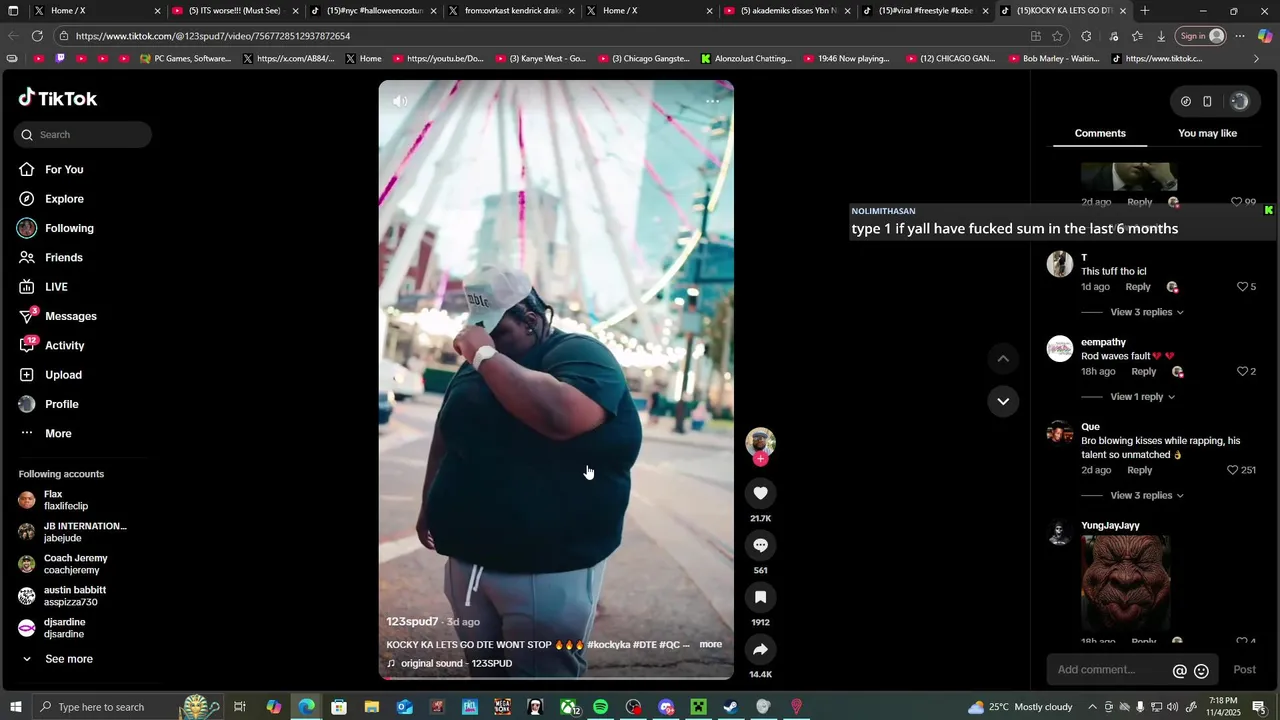Screen dimensions: 1280x720
Task: Open 'original sound - 123SPUD' link
Action: click(x=456, y=664)
